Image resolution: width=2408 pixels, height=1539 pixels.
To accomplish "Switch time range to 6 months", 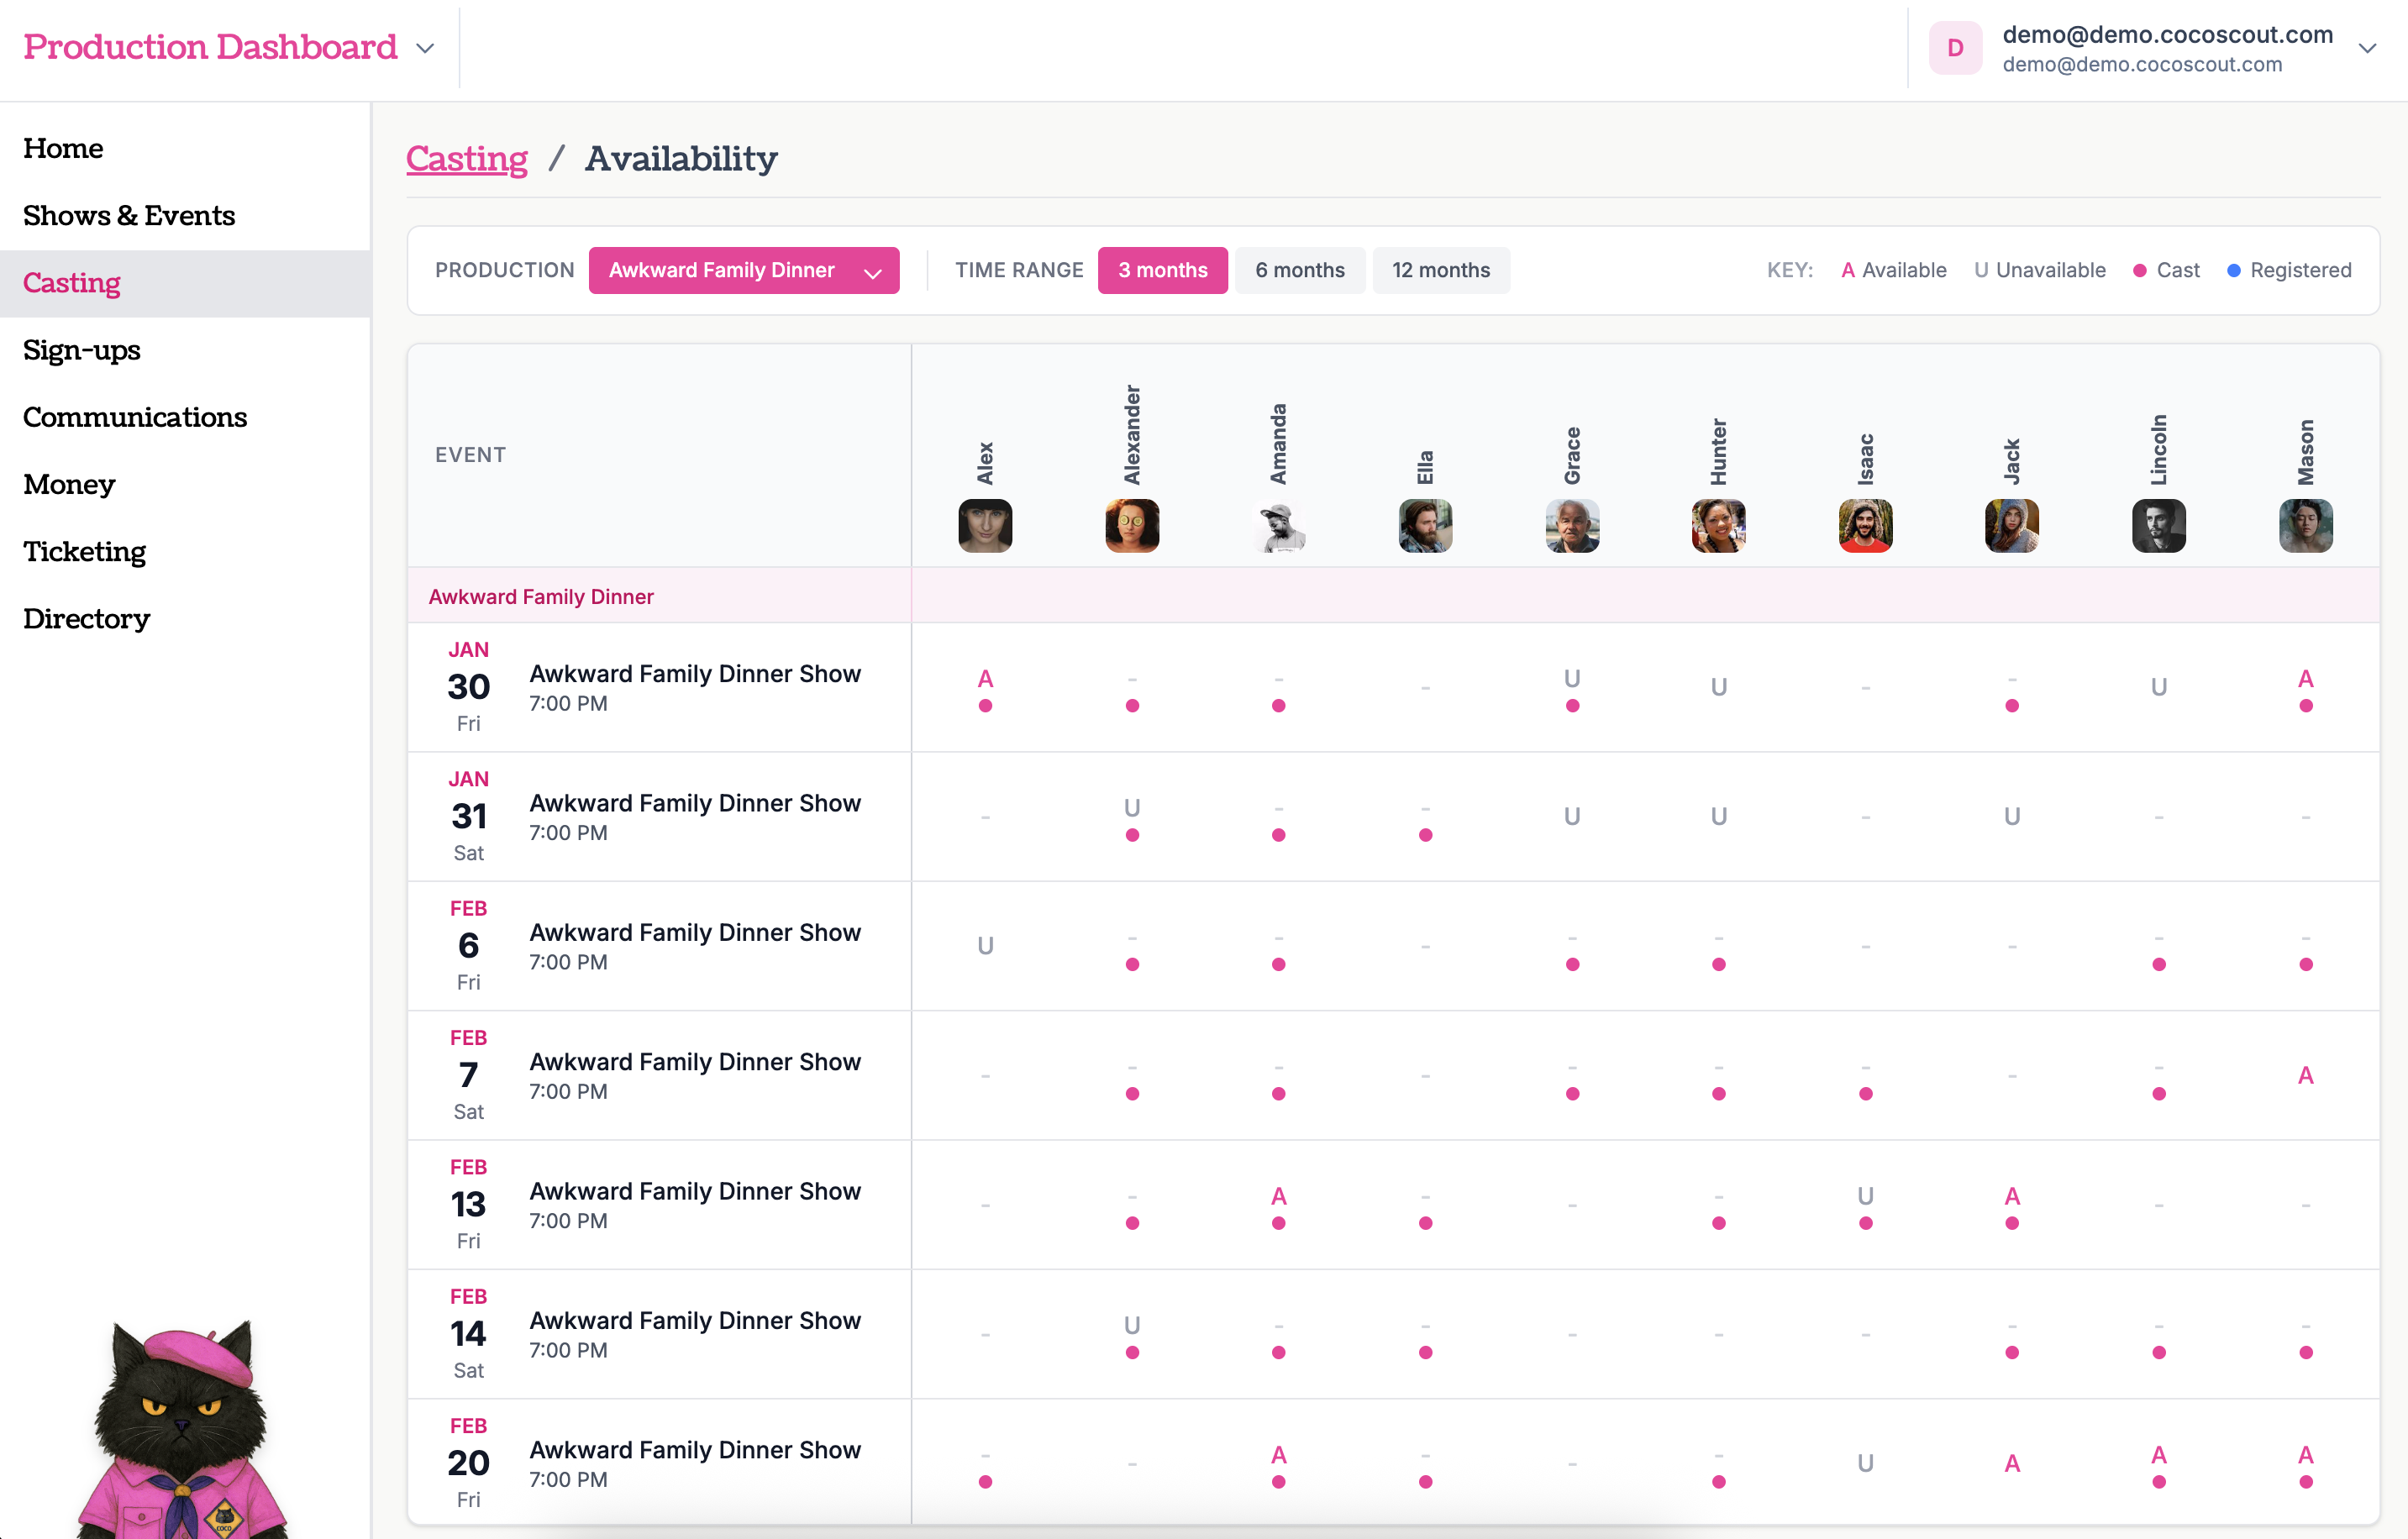I will tap(1299, 270).
